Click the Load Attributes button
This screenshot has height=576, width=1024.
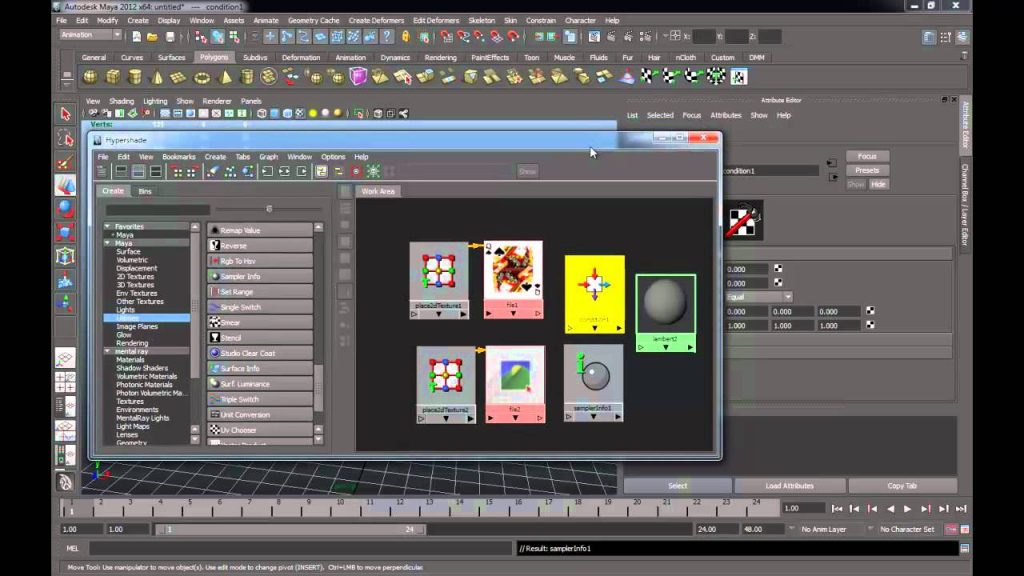point(790,486)
